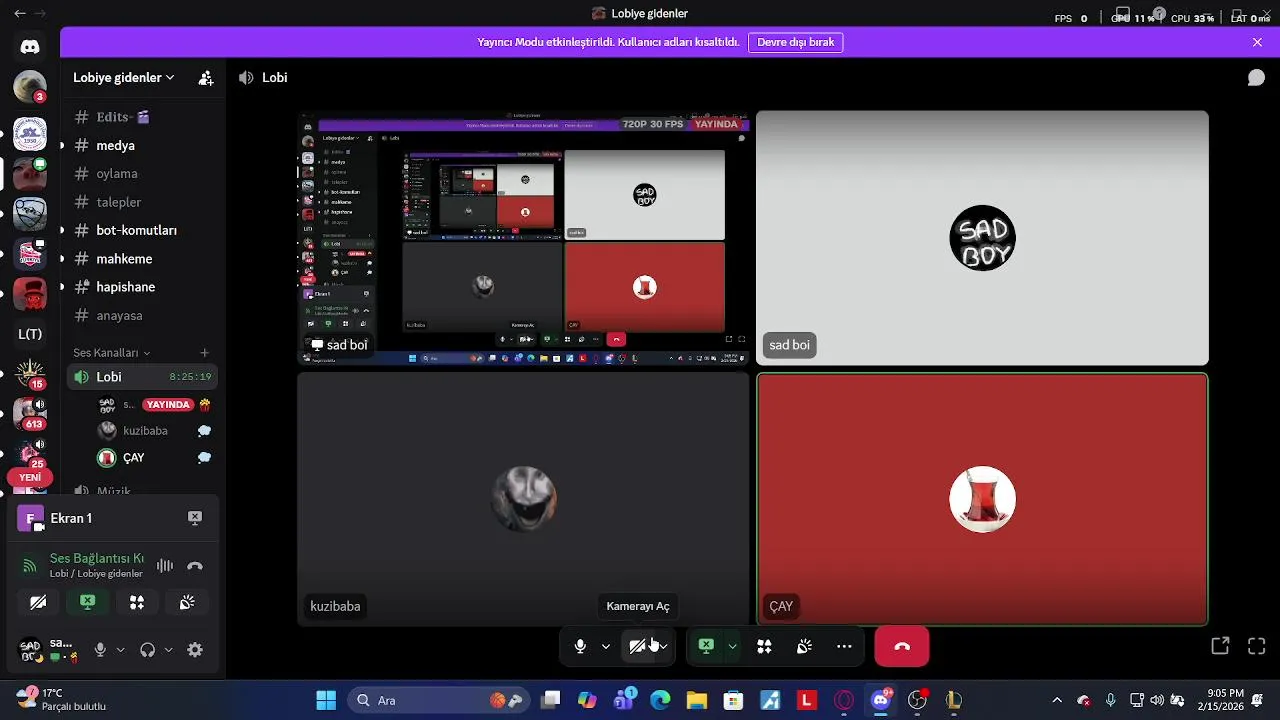The image size is (1280, 720).
Task: Open Opera GX browser in taskbar
Action: pyautogui.click(x=844, y=700)
